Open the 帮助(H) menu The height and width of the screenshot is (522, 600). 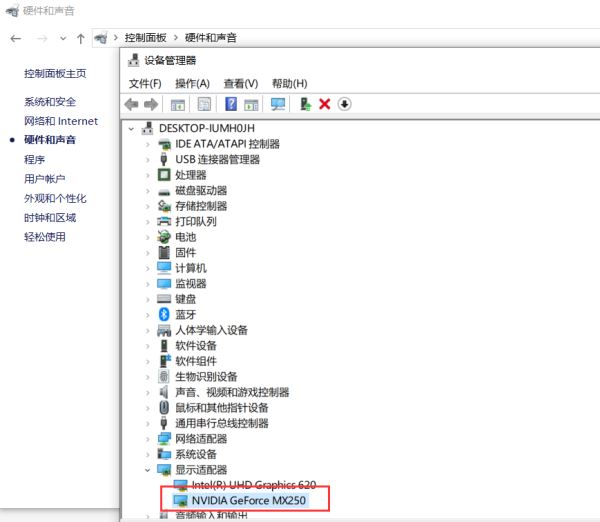tap(289, 83)
